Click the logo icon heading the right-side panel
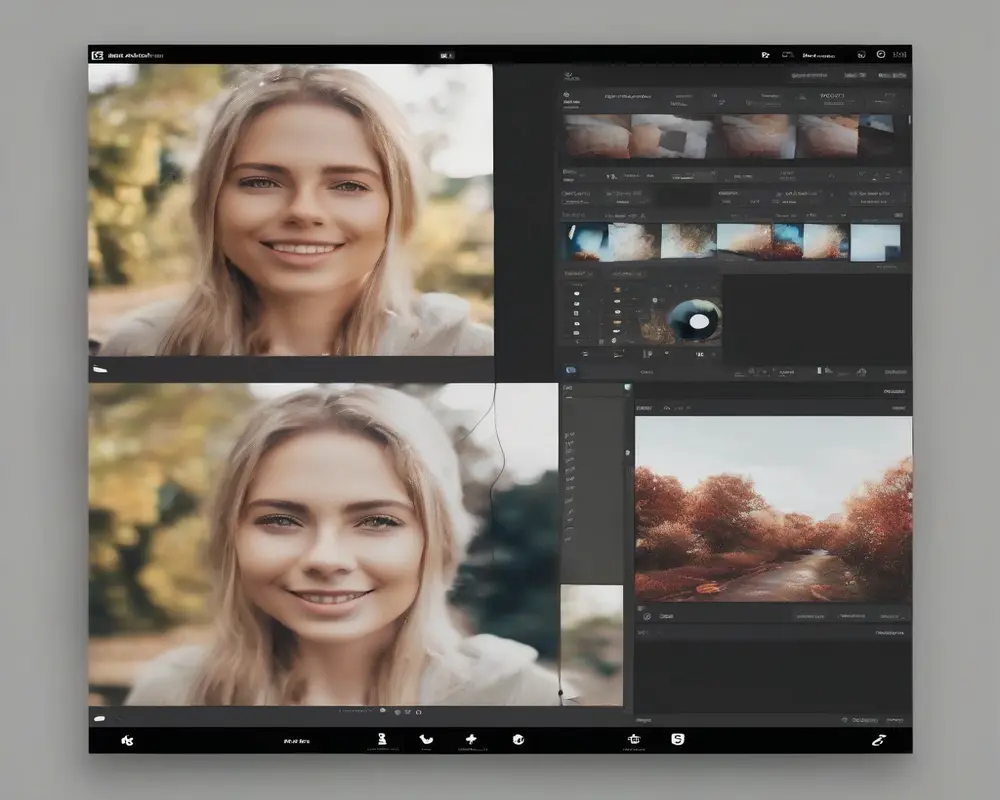This screenshot has width=1000, height=800. click(571, 77)
